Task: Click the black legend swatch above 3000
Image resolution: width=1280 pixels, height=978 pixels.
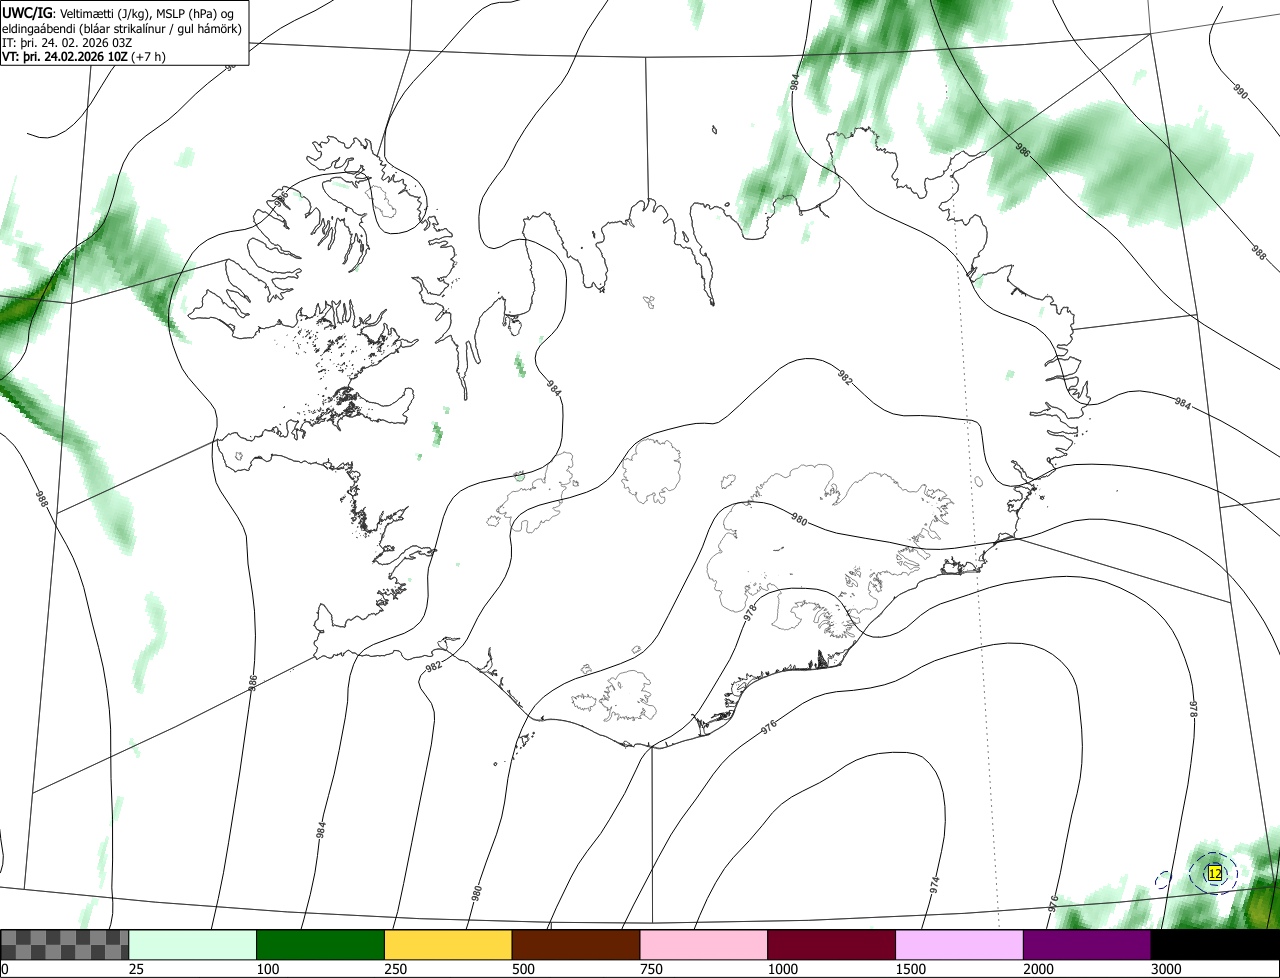Action: click(1215, 945)
